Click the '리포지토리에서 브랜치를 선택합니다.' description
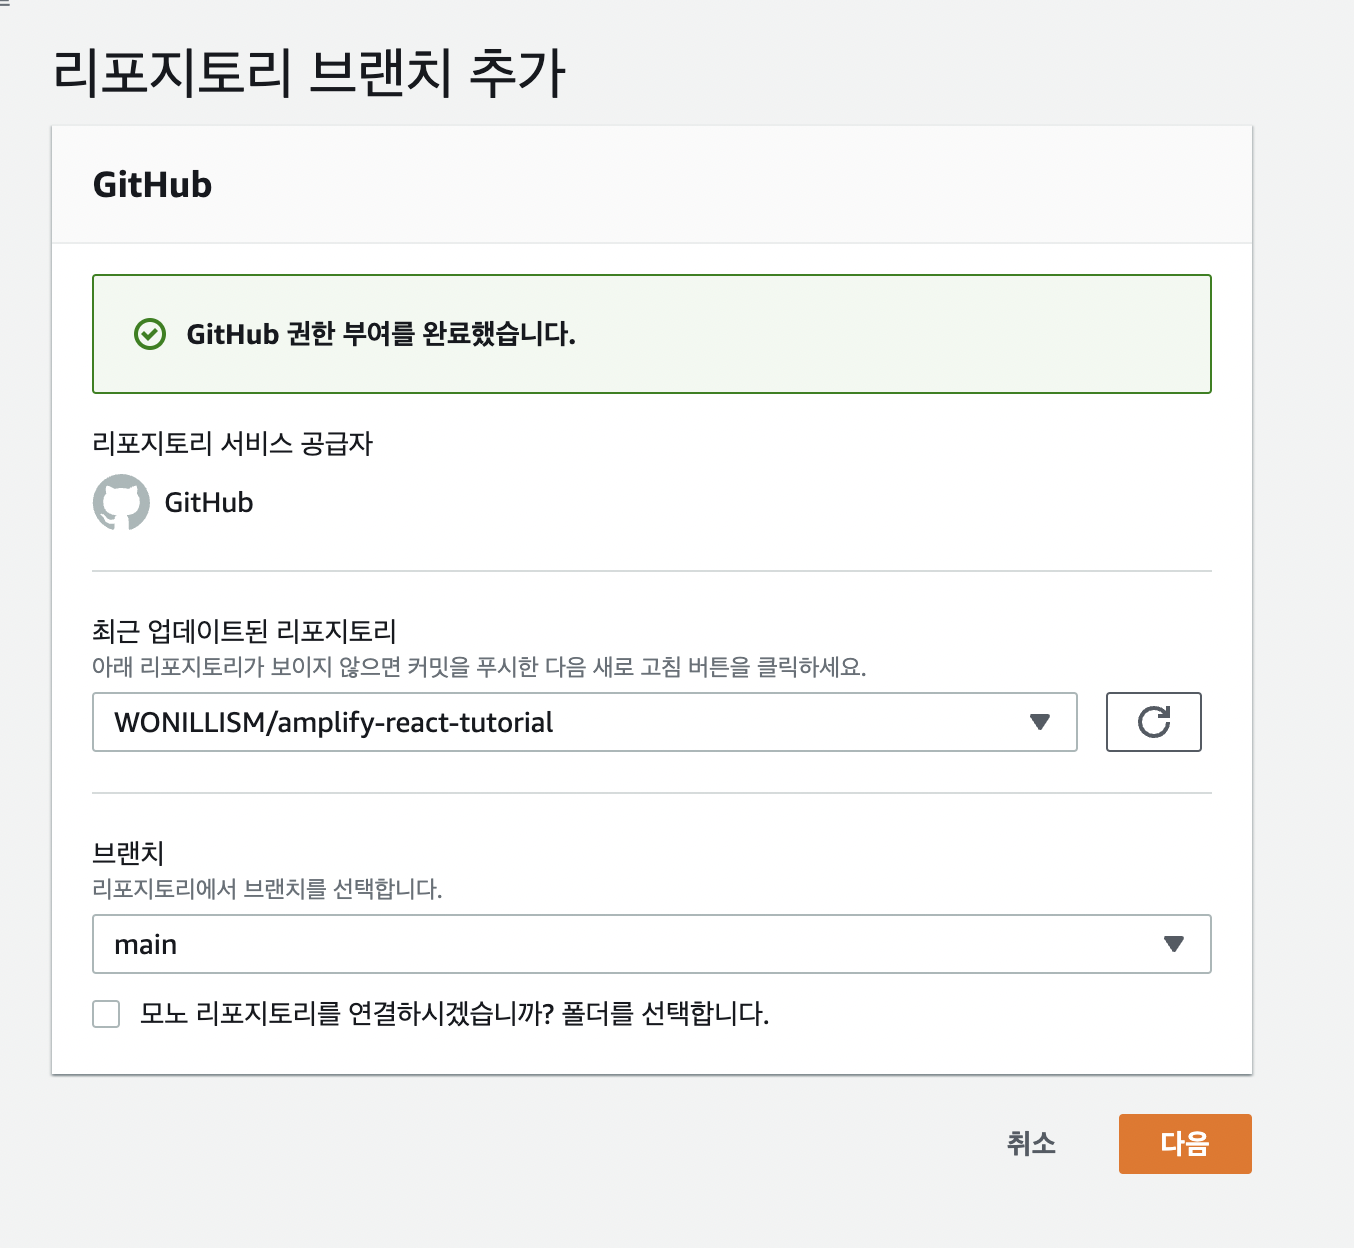This screenshot has height=1248, width=1354. tap(267, 889)
